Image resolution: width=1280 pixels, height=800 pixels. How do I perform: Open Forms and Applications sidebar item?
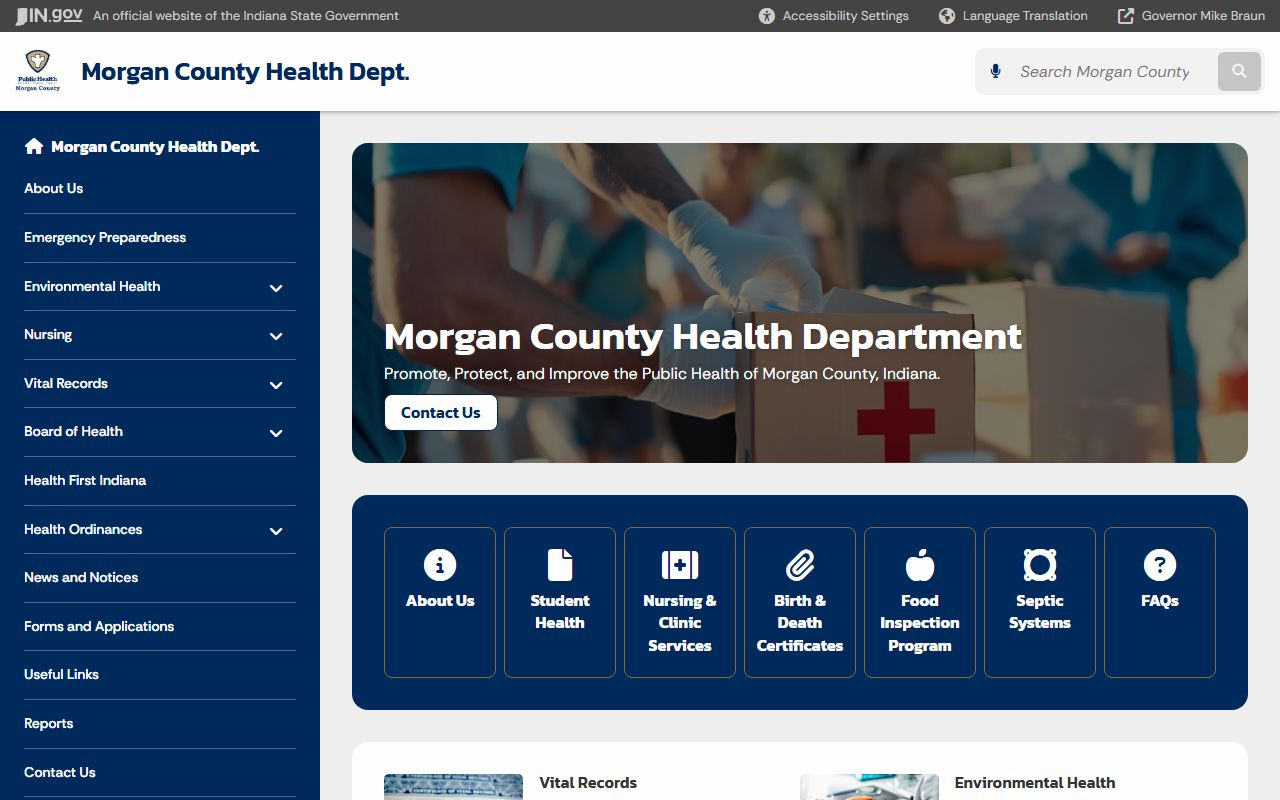pos(99,626)
